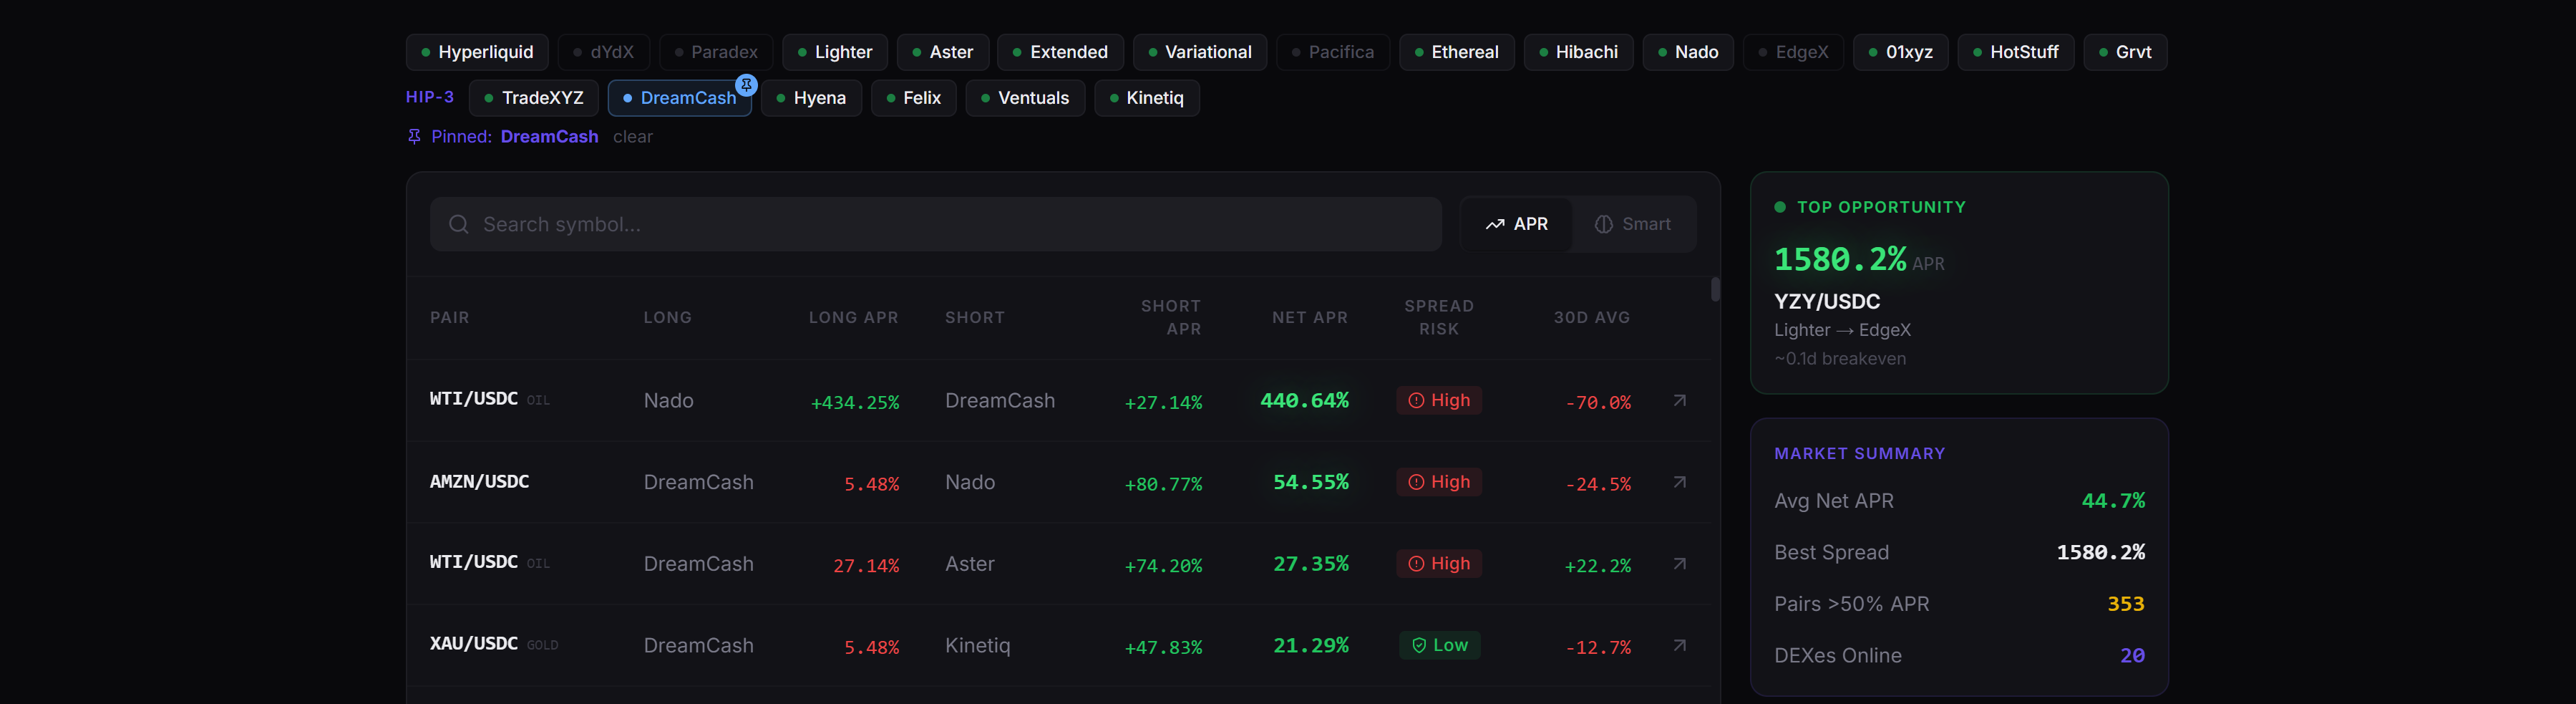Click the 27.35% net APR value
The height and width of the screenshot is (704, 2576).
point(1311,564)
